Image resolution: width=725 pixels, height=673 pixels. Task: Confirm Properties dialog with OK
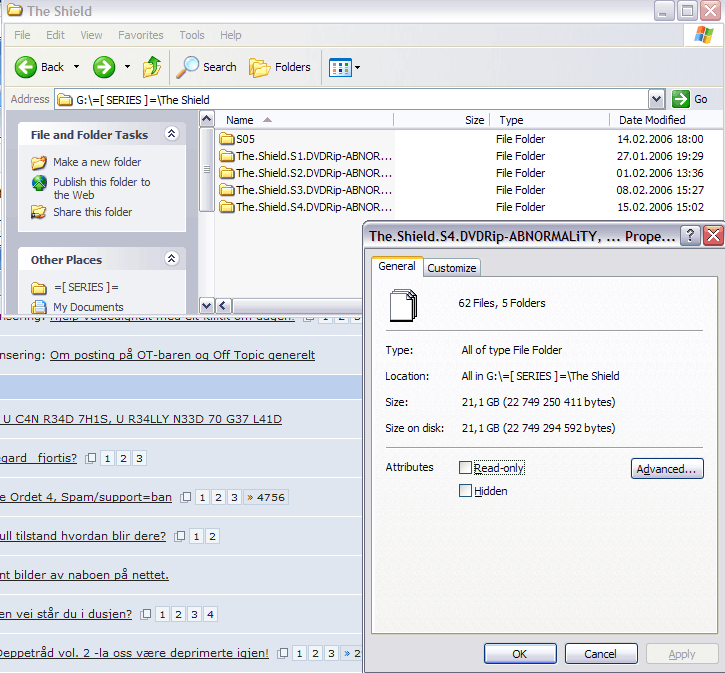tap(520, 654)
